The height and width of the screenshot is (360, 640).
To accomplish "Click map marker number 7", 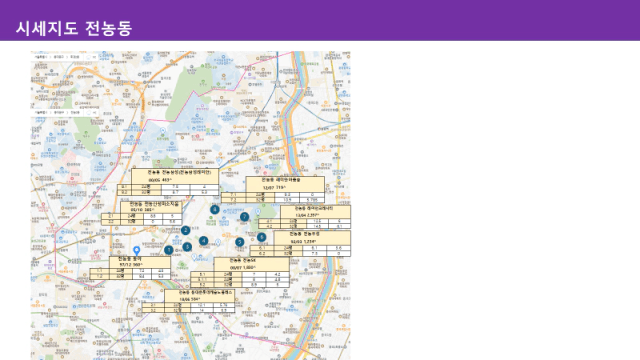I will tap(244, 217).
